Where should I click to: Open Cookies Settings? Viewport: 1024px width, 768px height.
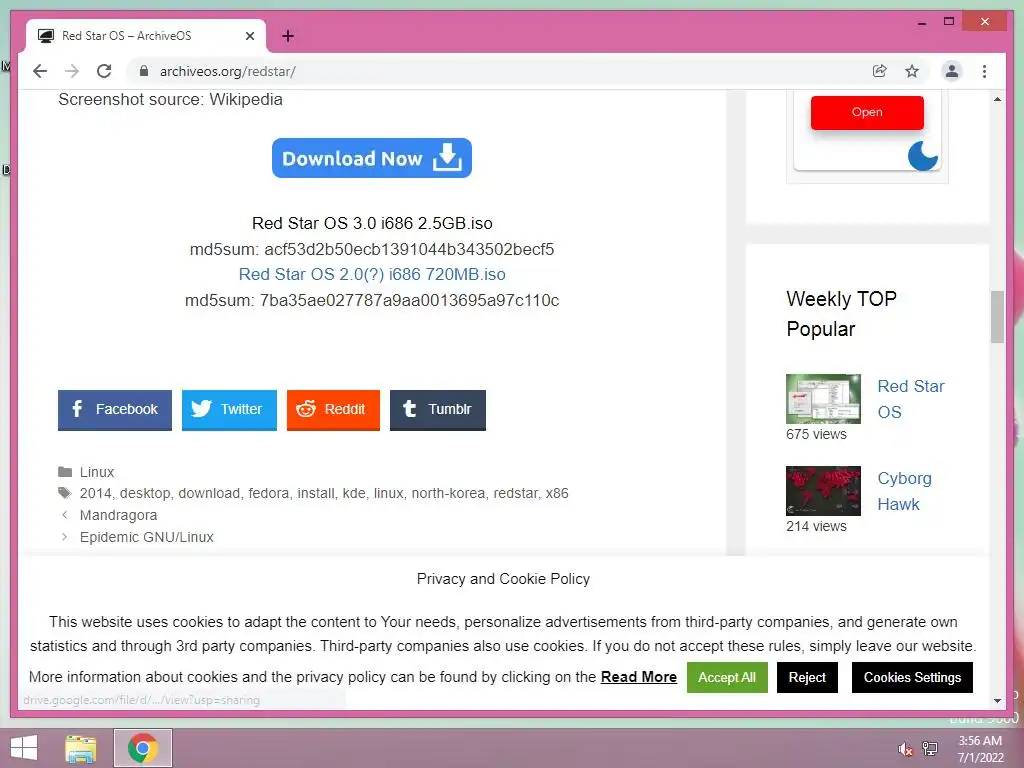pyautogui.click(x=912, y=677)
